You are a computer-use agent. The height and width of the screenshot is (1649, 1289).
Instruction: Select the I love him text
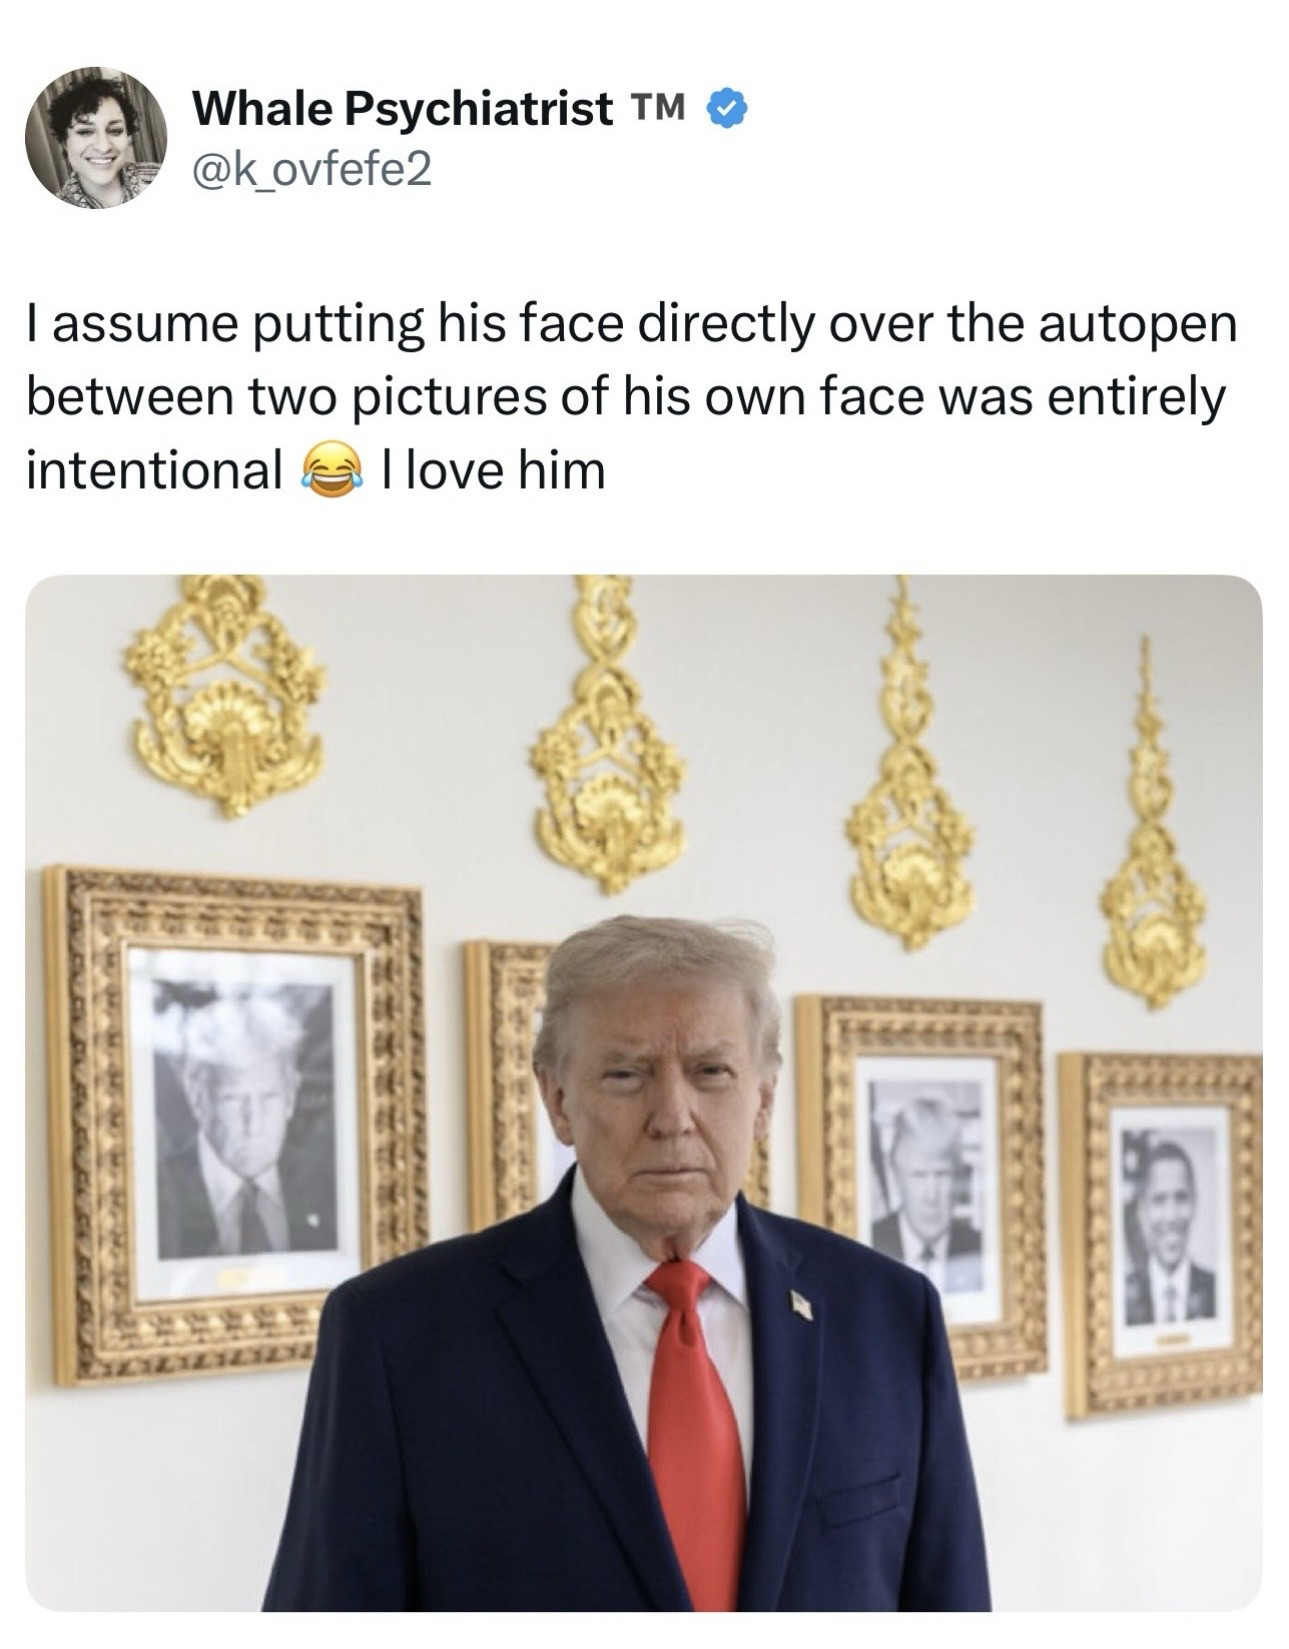(493, 471)
